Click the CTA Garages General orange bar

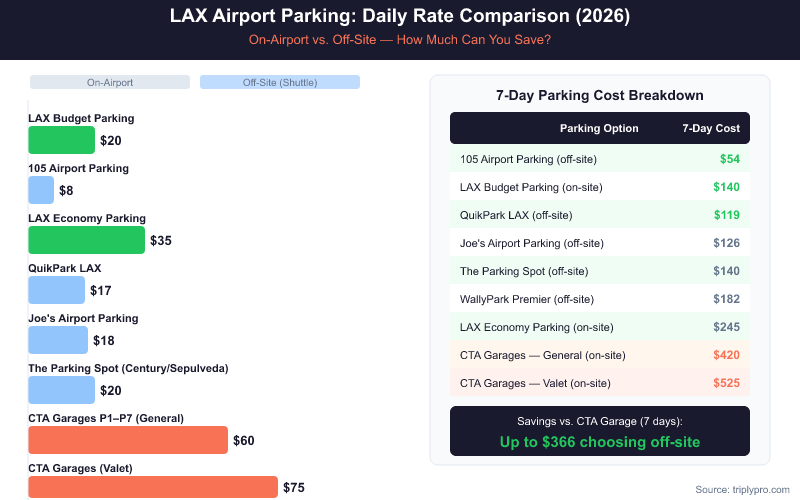tap(128, 440)
